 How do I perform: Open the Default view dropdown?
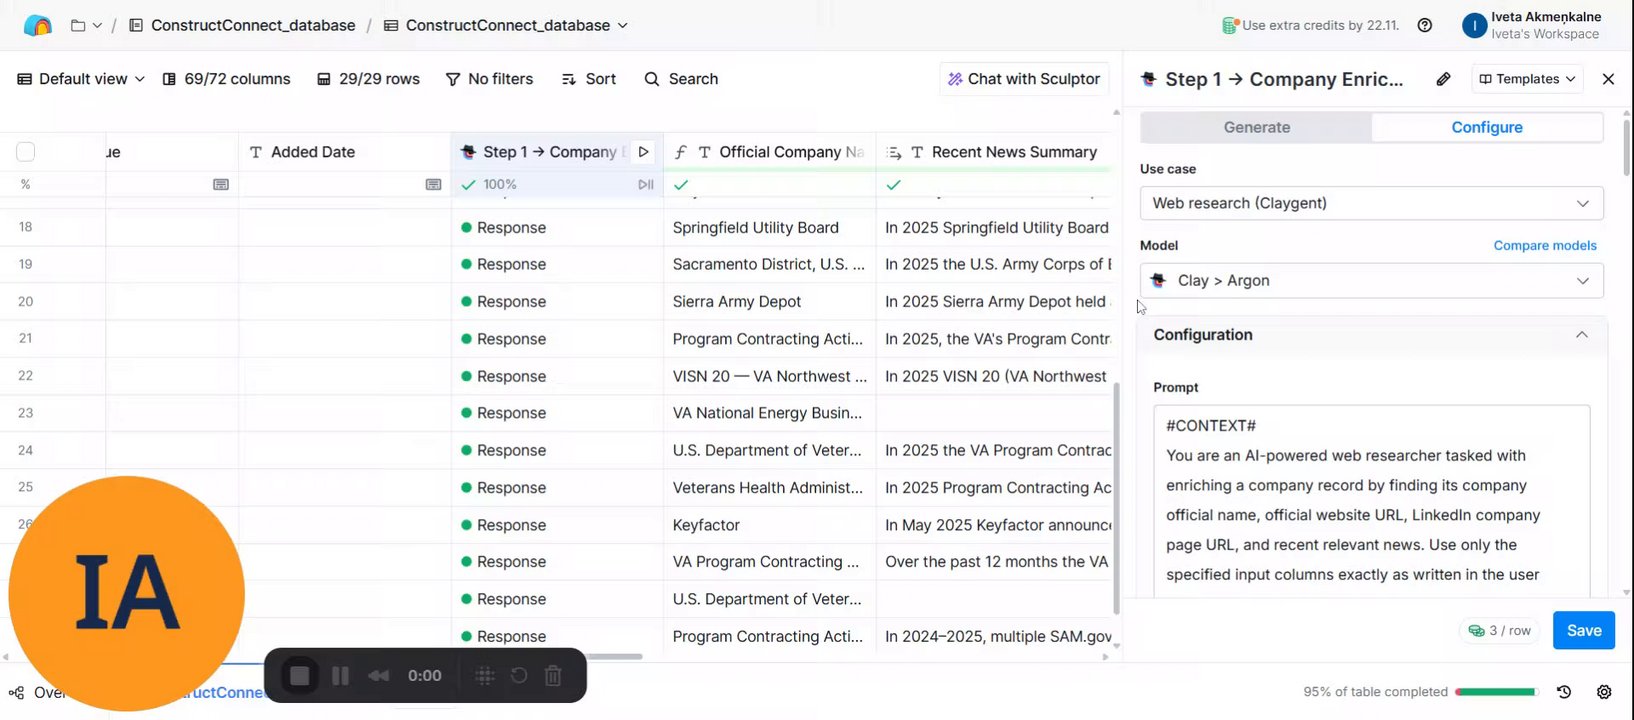[81, 79]
